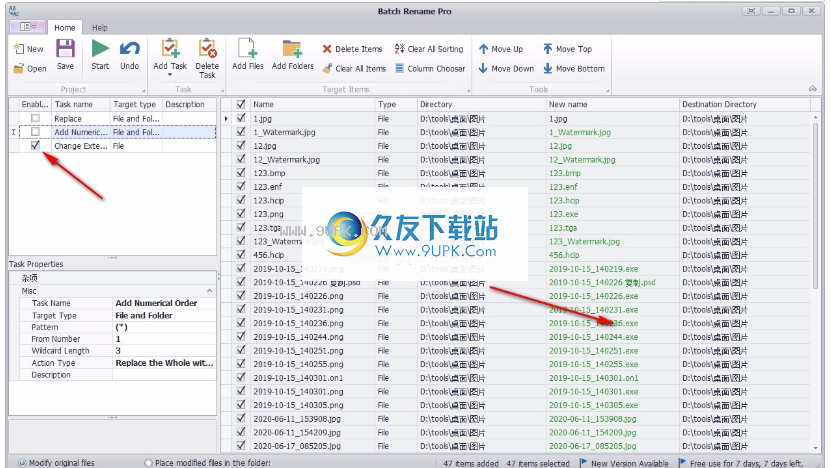
Task: Move the selected item down
Action: coord(506,68)
